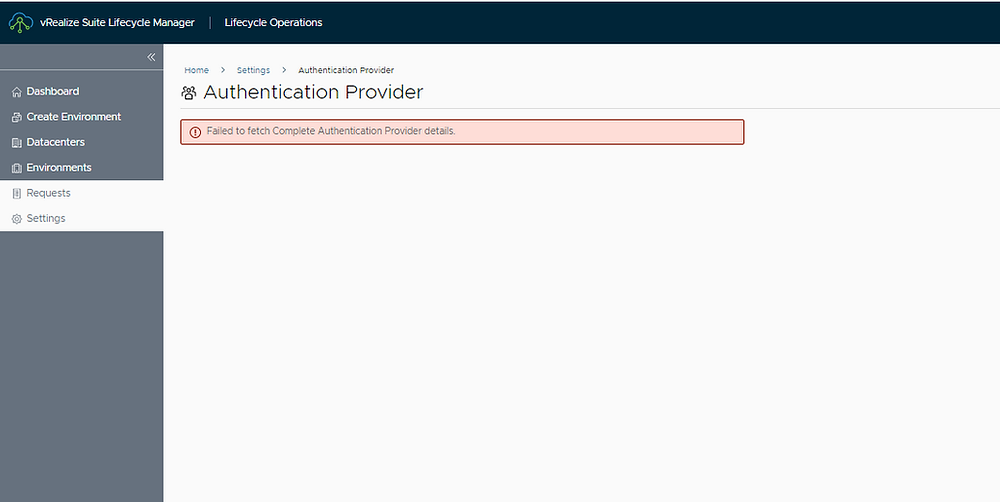
Task: Follow the Home breadcrumb link
Action: click(196, 70)
